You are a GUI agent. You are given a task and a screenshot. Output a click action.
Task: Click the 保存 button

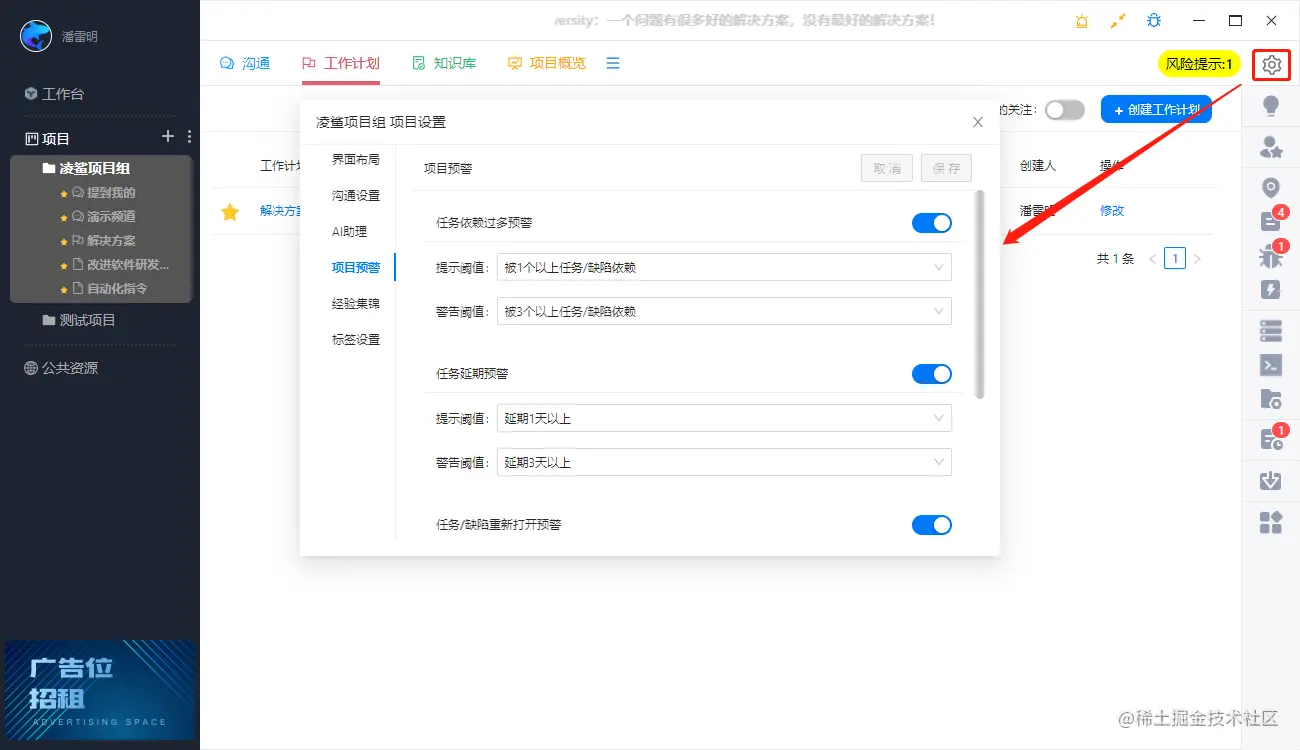click(x=946, y=168)
